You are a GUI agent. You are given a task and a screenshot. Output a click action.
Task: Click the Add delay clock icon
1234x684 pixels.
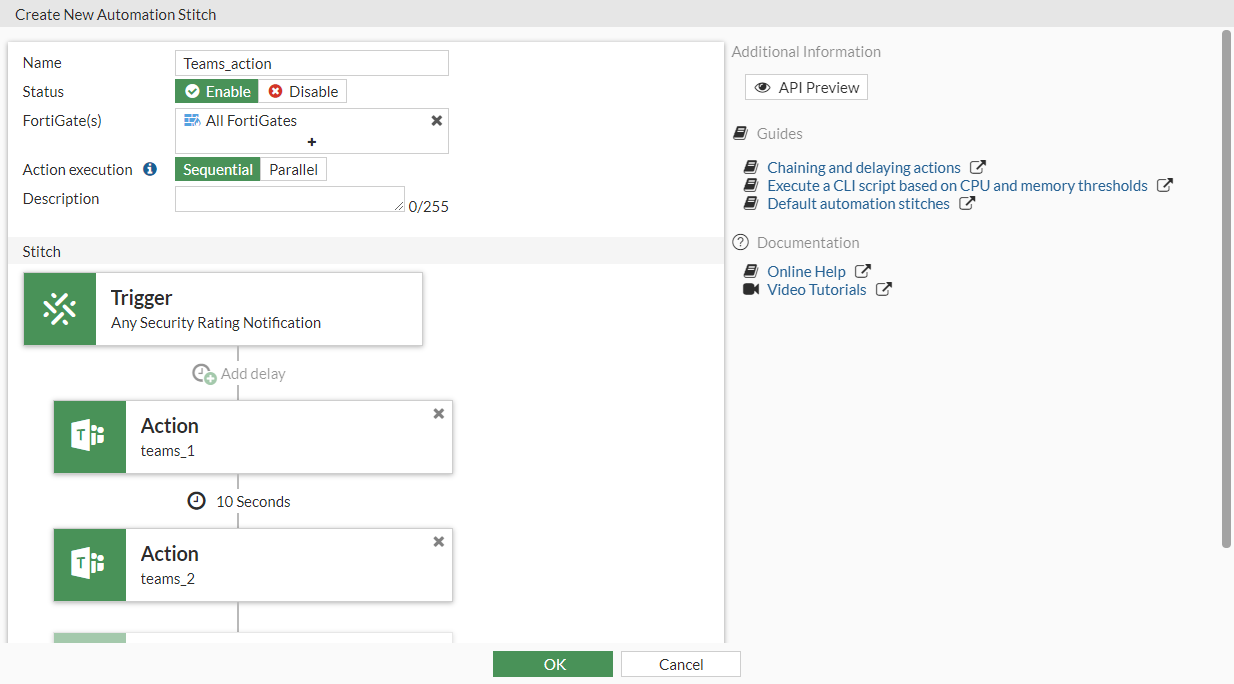click(204, 374)
